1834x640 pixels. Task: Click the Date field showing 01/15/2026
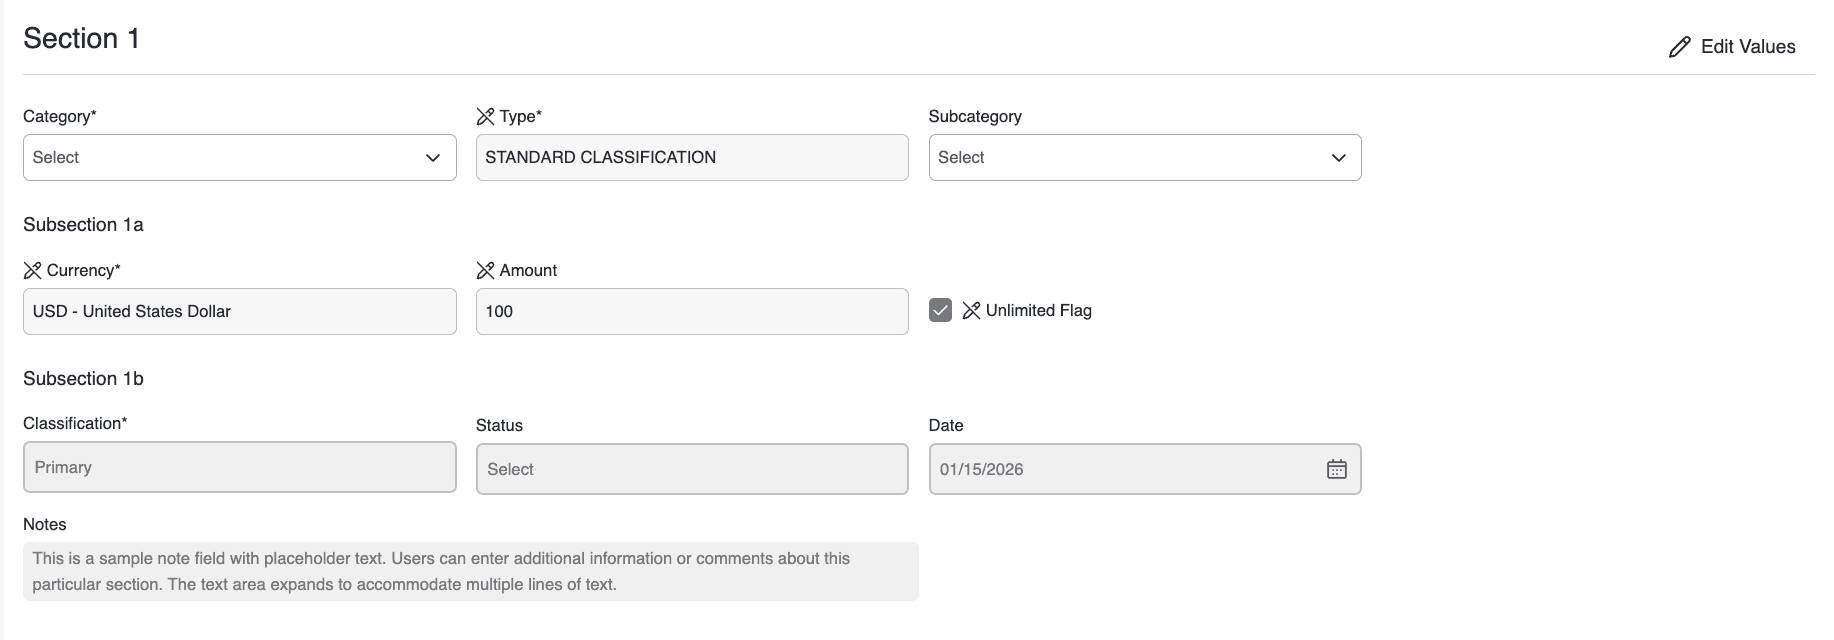click(1120, 469)
